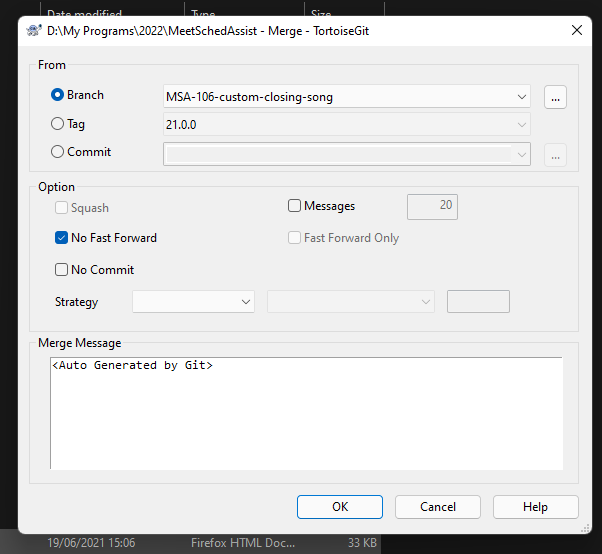The height and width of the screenshot is (554, 602).
Task: Select the Commit radio button
Action: (57, 152)
